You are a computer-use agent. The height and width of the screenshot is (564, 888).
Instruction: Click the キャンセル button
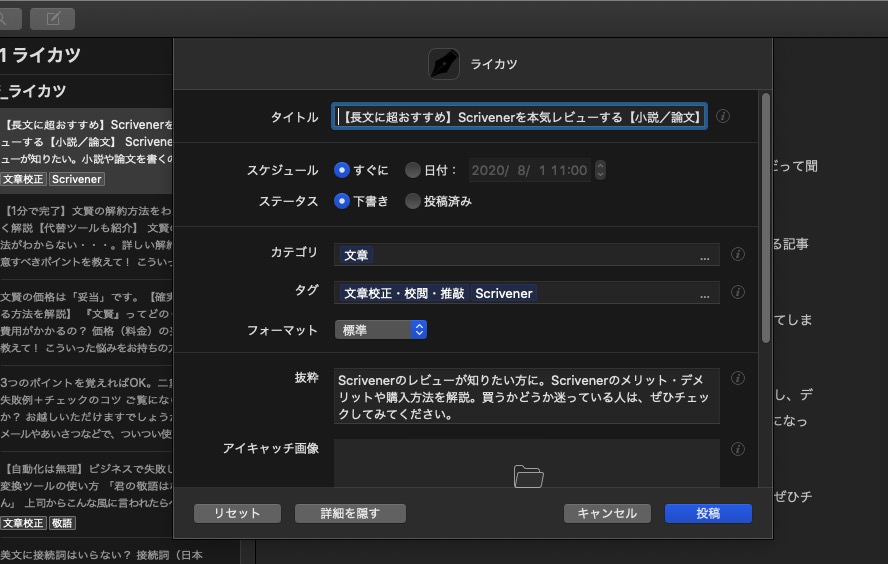607,513
